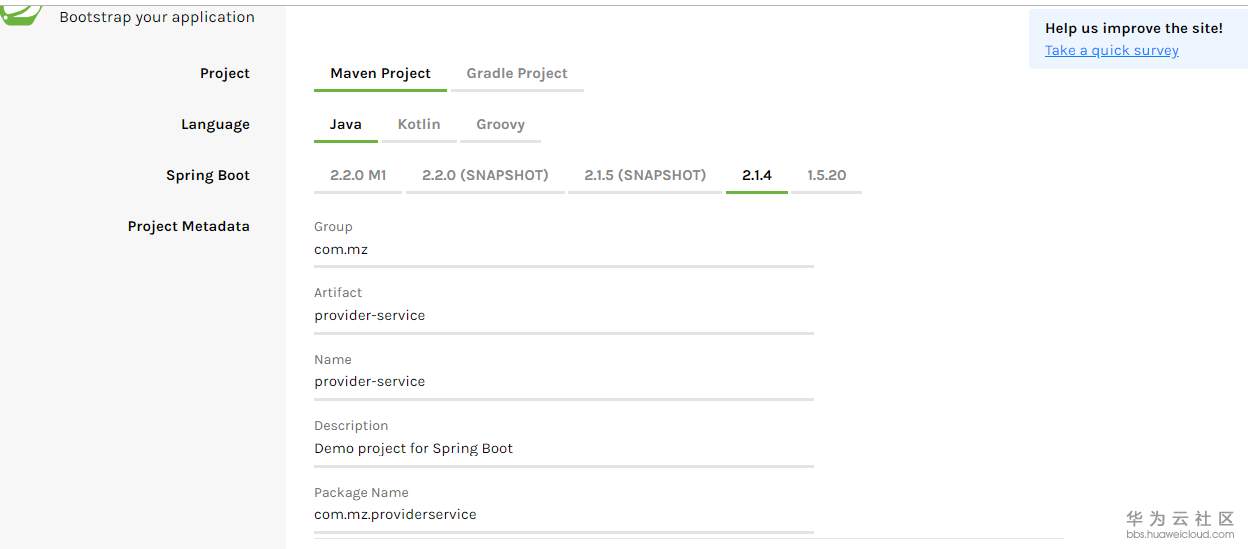
Task: Focus the Name text field
Action: point(563,382)
